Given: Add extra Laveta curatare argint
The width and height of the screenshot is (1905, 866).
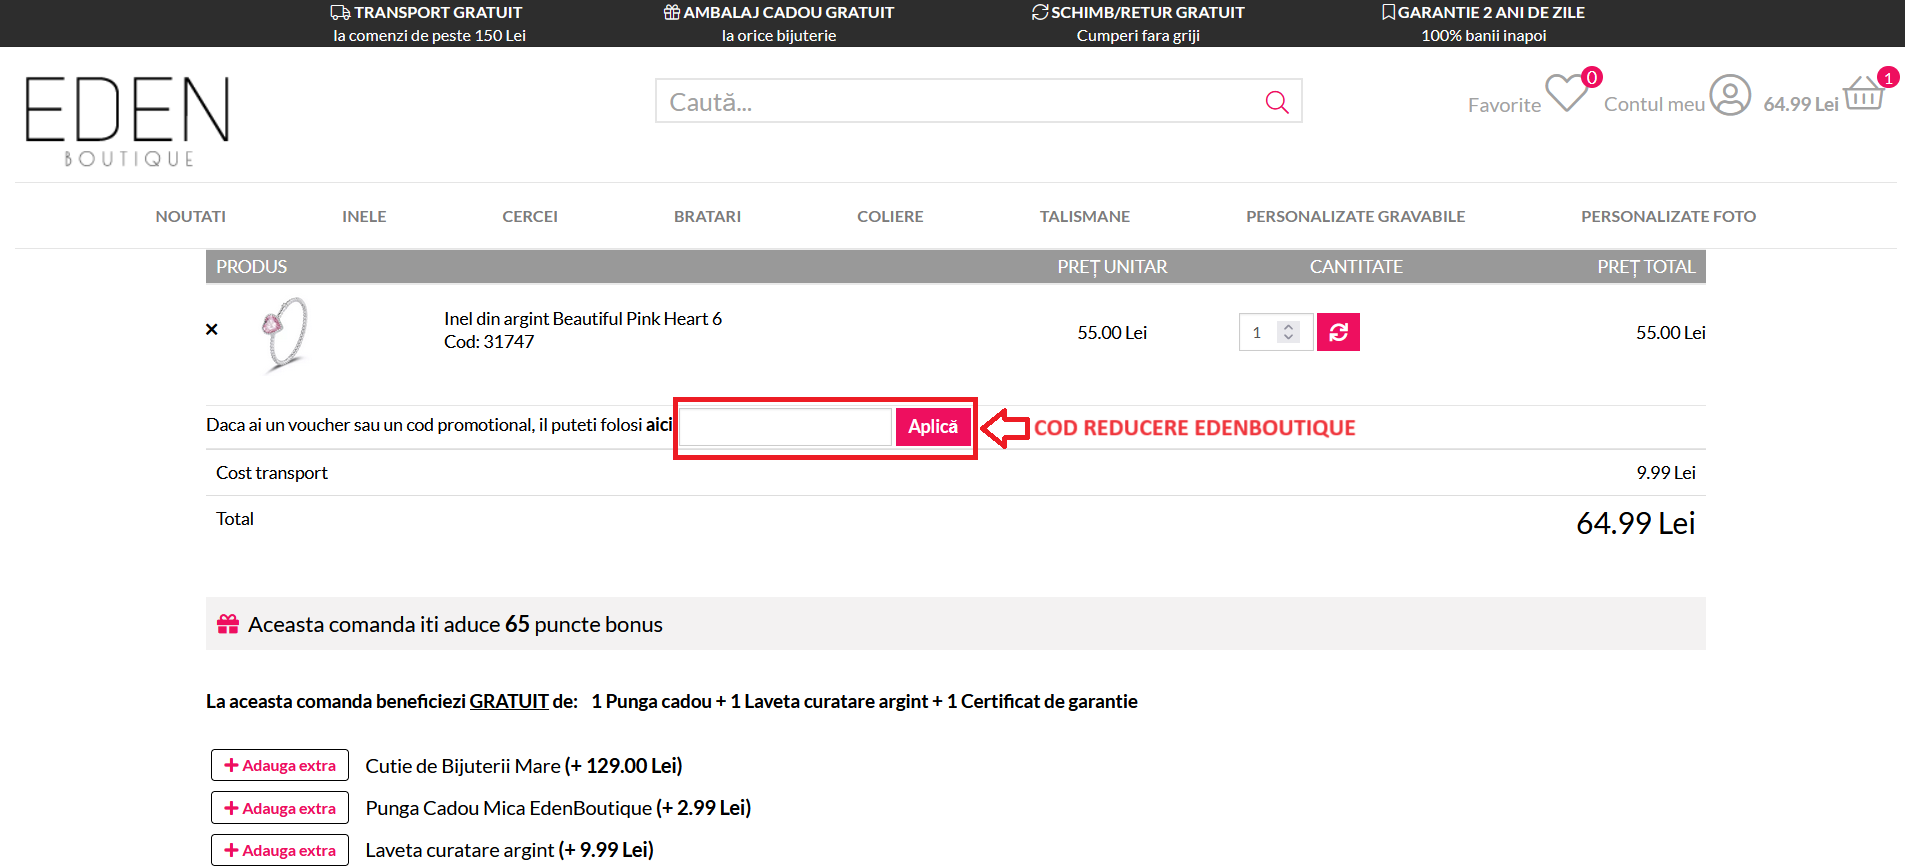Looking at the screenshot, I should click(280, 850).
